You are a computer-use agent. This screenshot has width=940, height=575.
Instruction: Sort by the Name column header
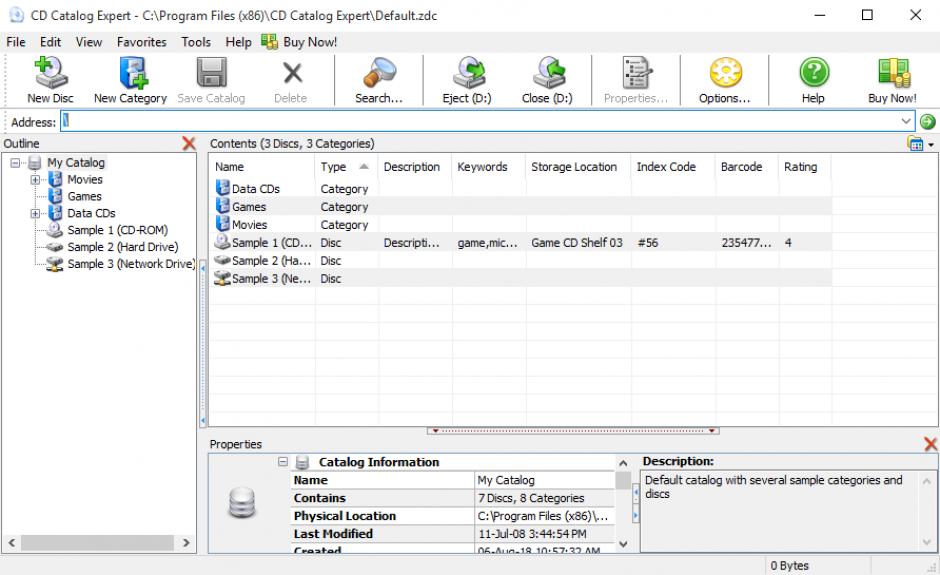click(x=261, y=167)
